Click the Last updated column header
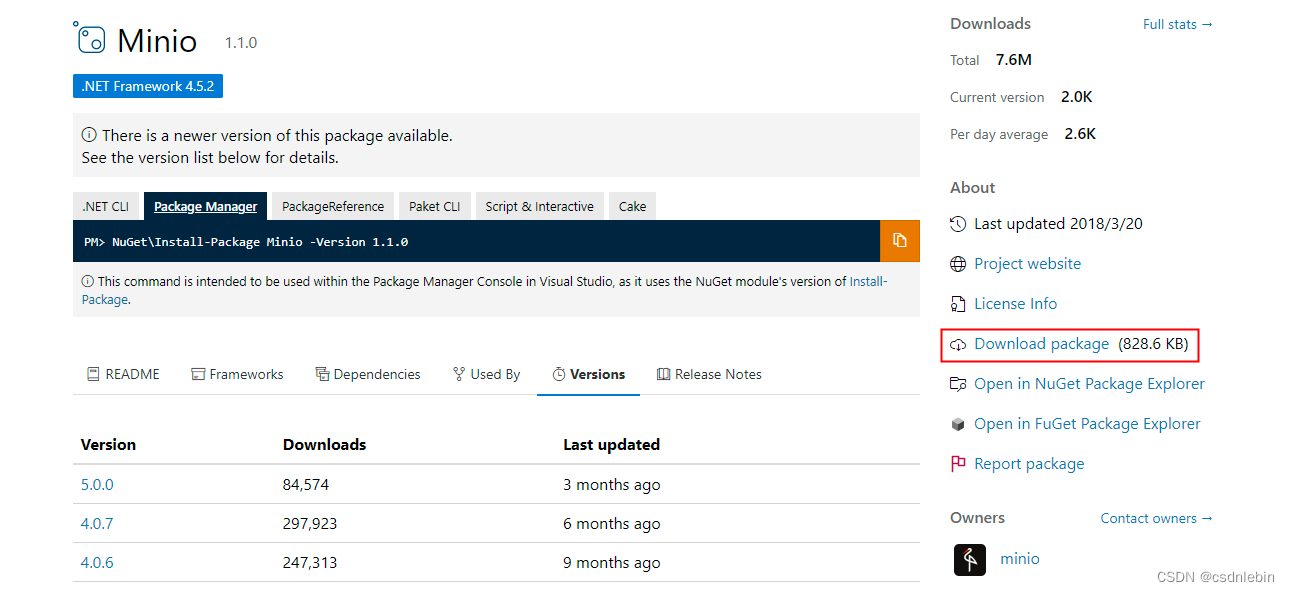 point(611,444)
